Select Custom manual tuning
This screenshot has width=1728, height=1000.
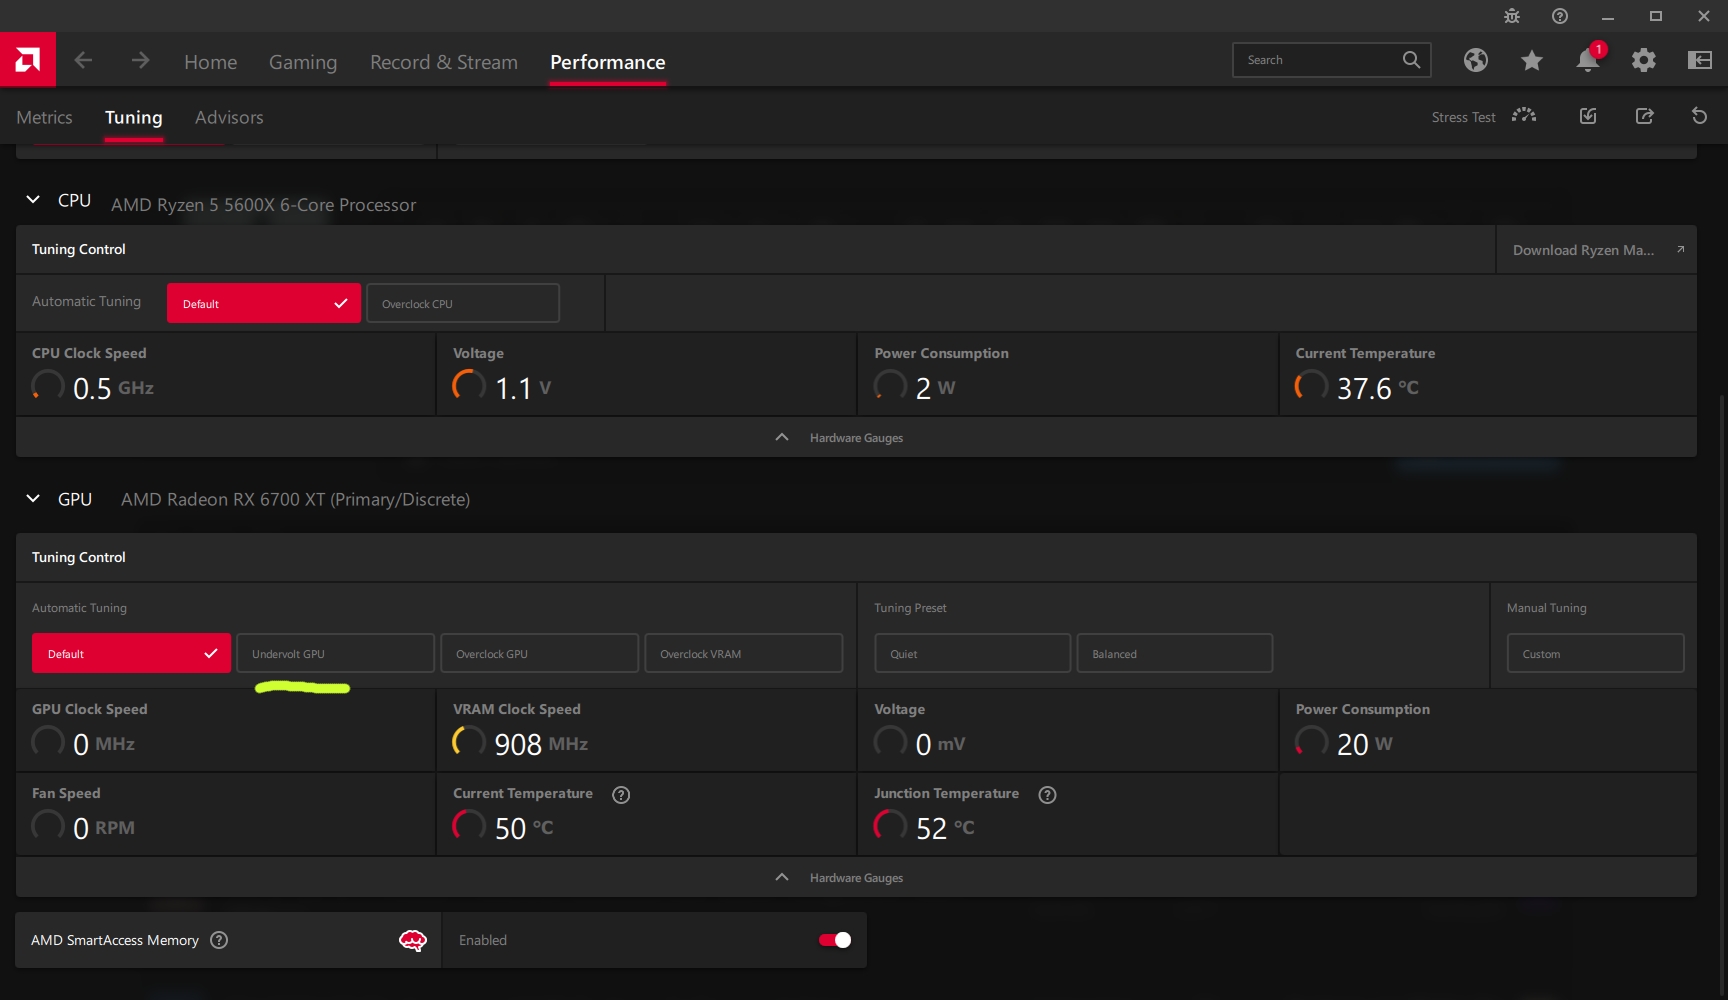[1596, 653]
